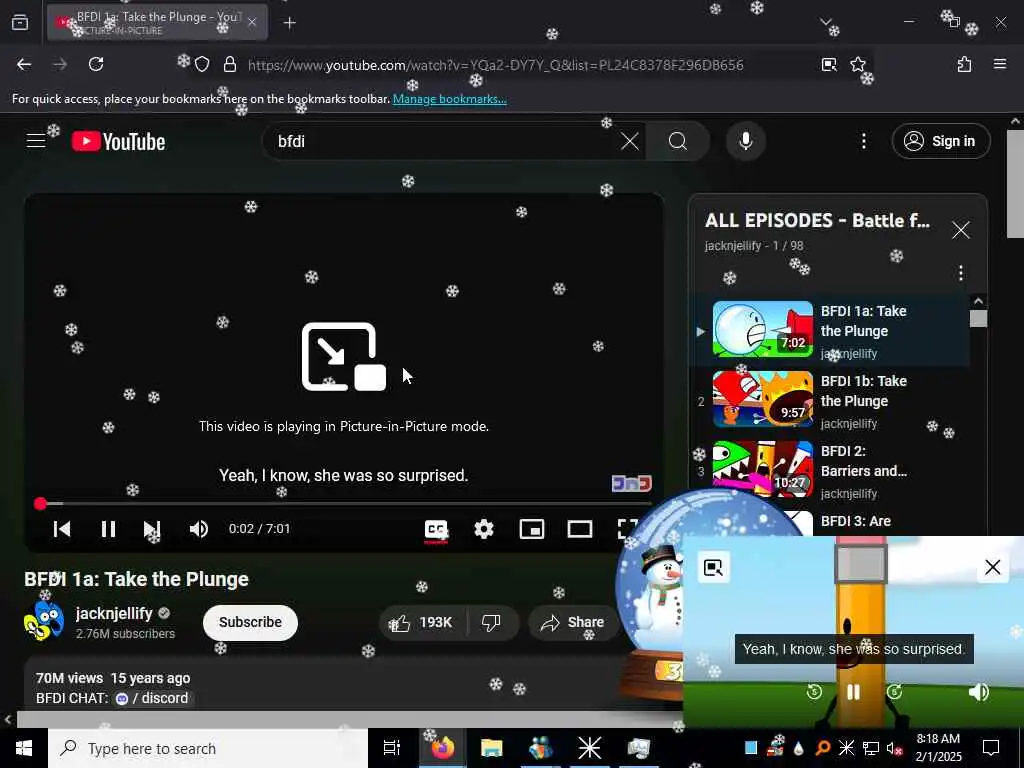Screen dimensions: 1024x768
Task: Mute the main player volume
Action: (199, 529)
